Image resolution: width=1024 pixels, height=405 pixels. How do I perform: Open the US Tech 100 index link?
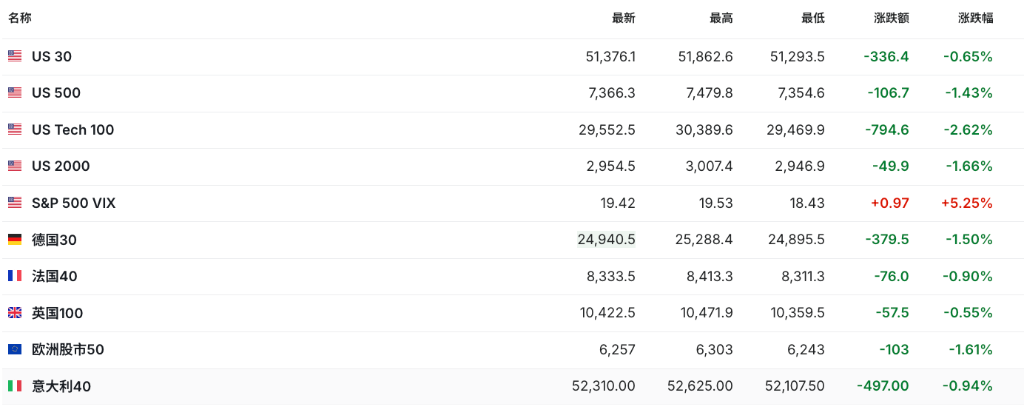(x=72, y=129)
